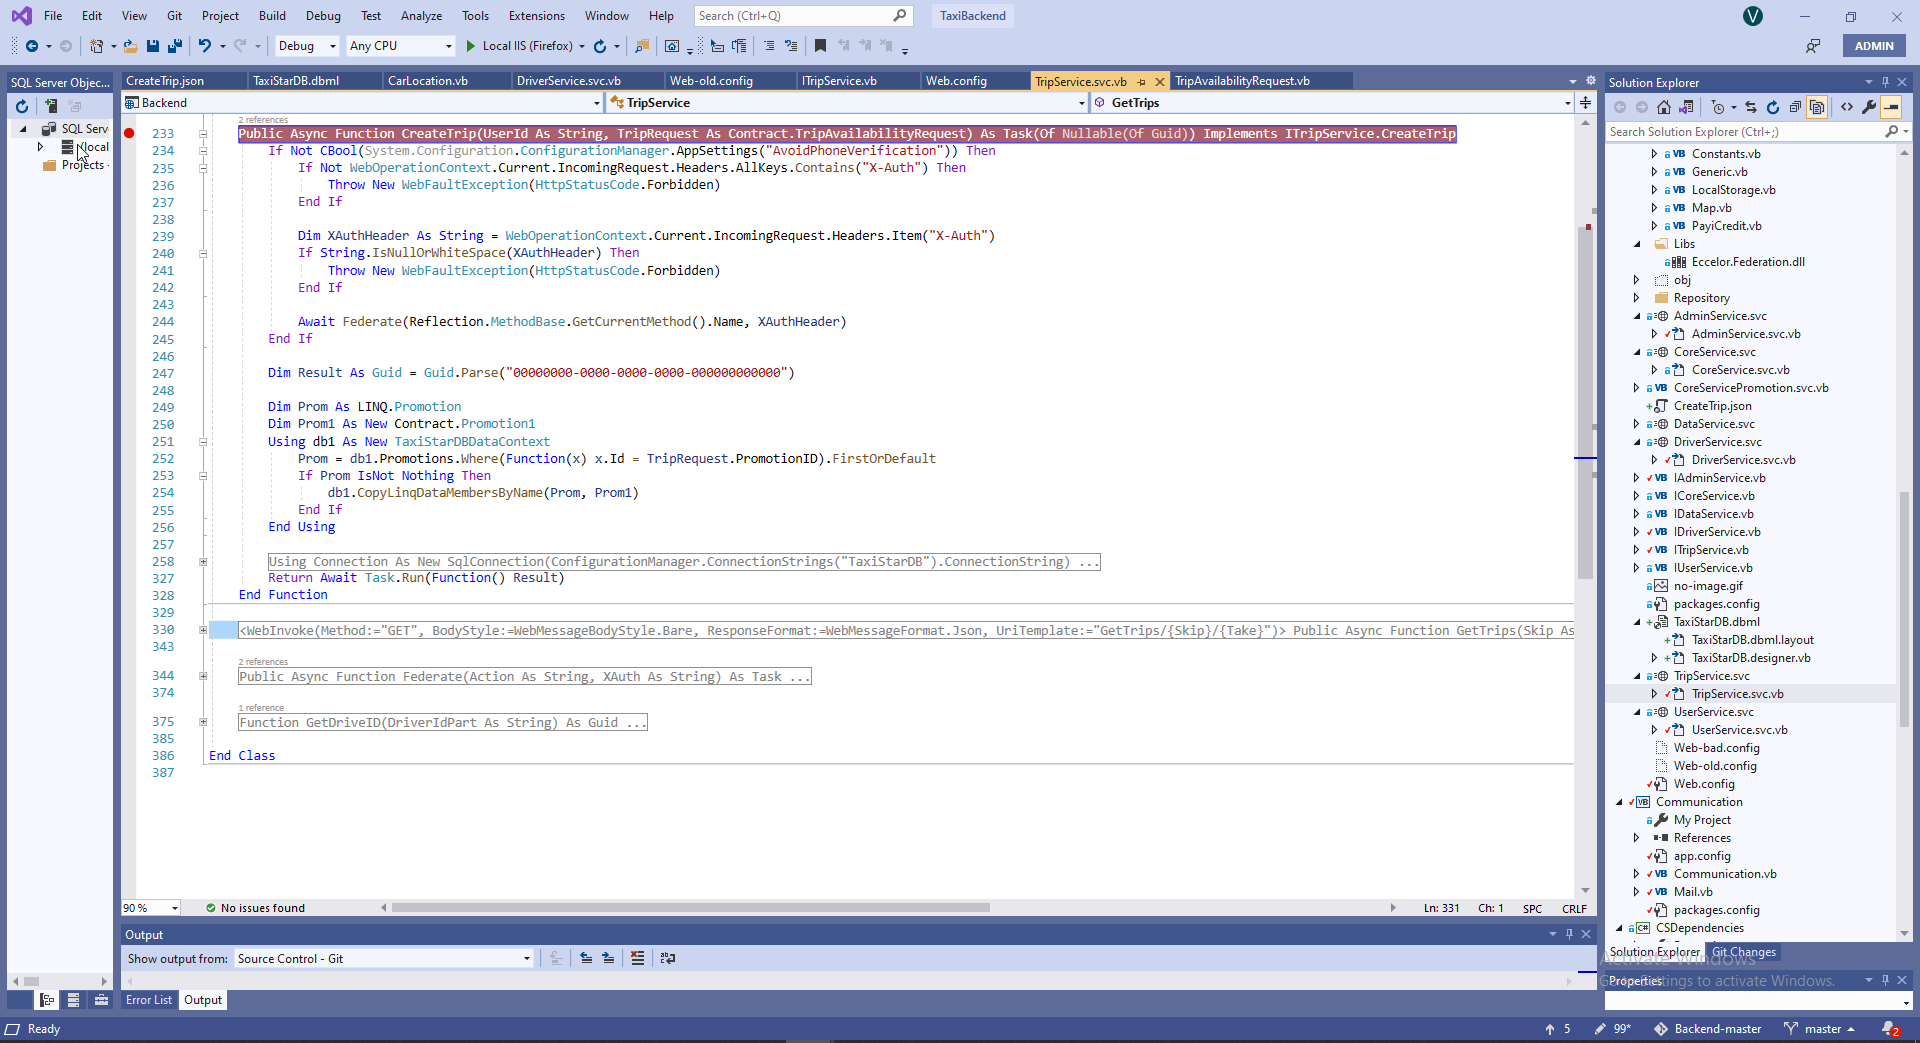Toggle word wrap in Output window
This screenshot has height=1043, width=1920.
pos(668,958)
